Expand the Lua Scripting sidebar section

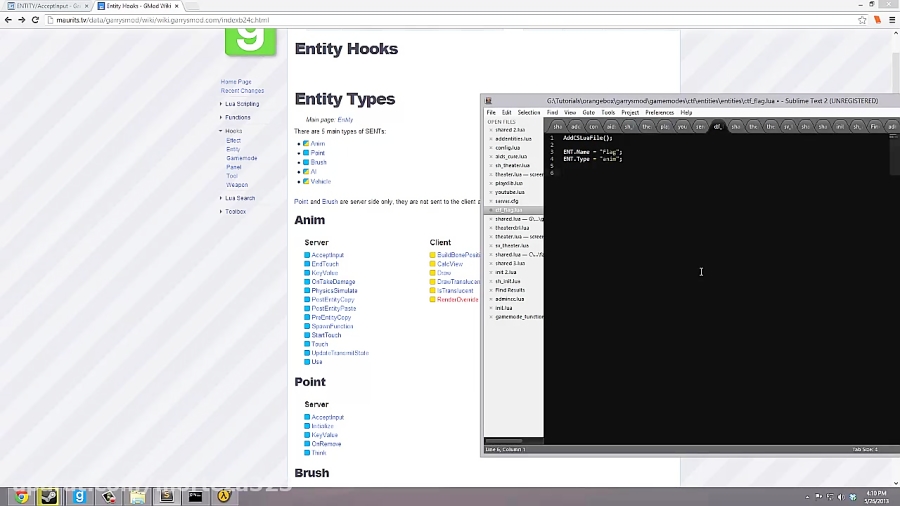click(x=221, y=104)
